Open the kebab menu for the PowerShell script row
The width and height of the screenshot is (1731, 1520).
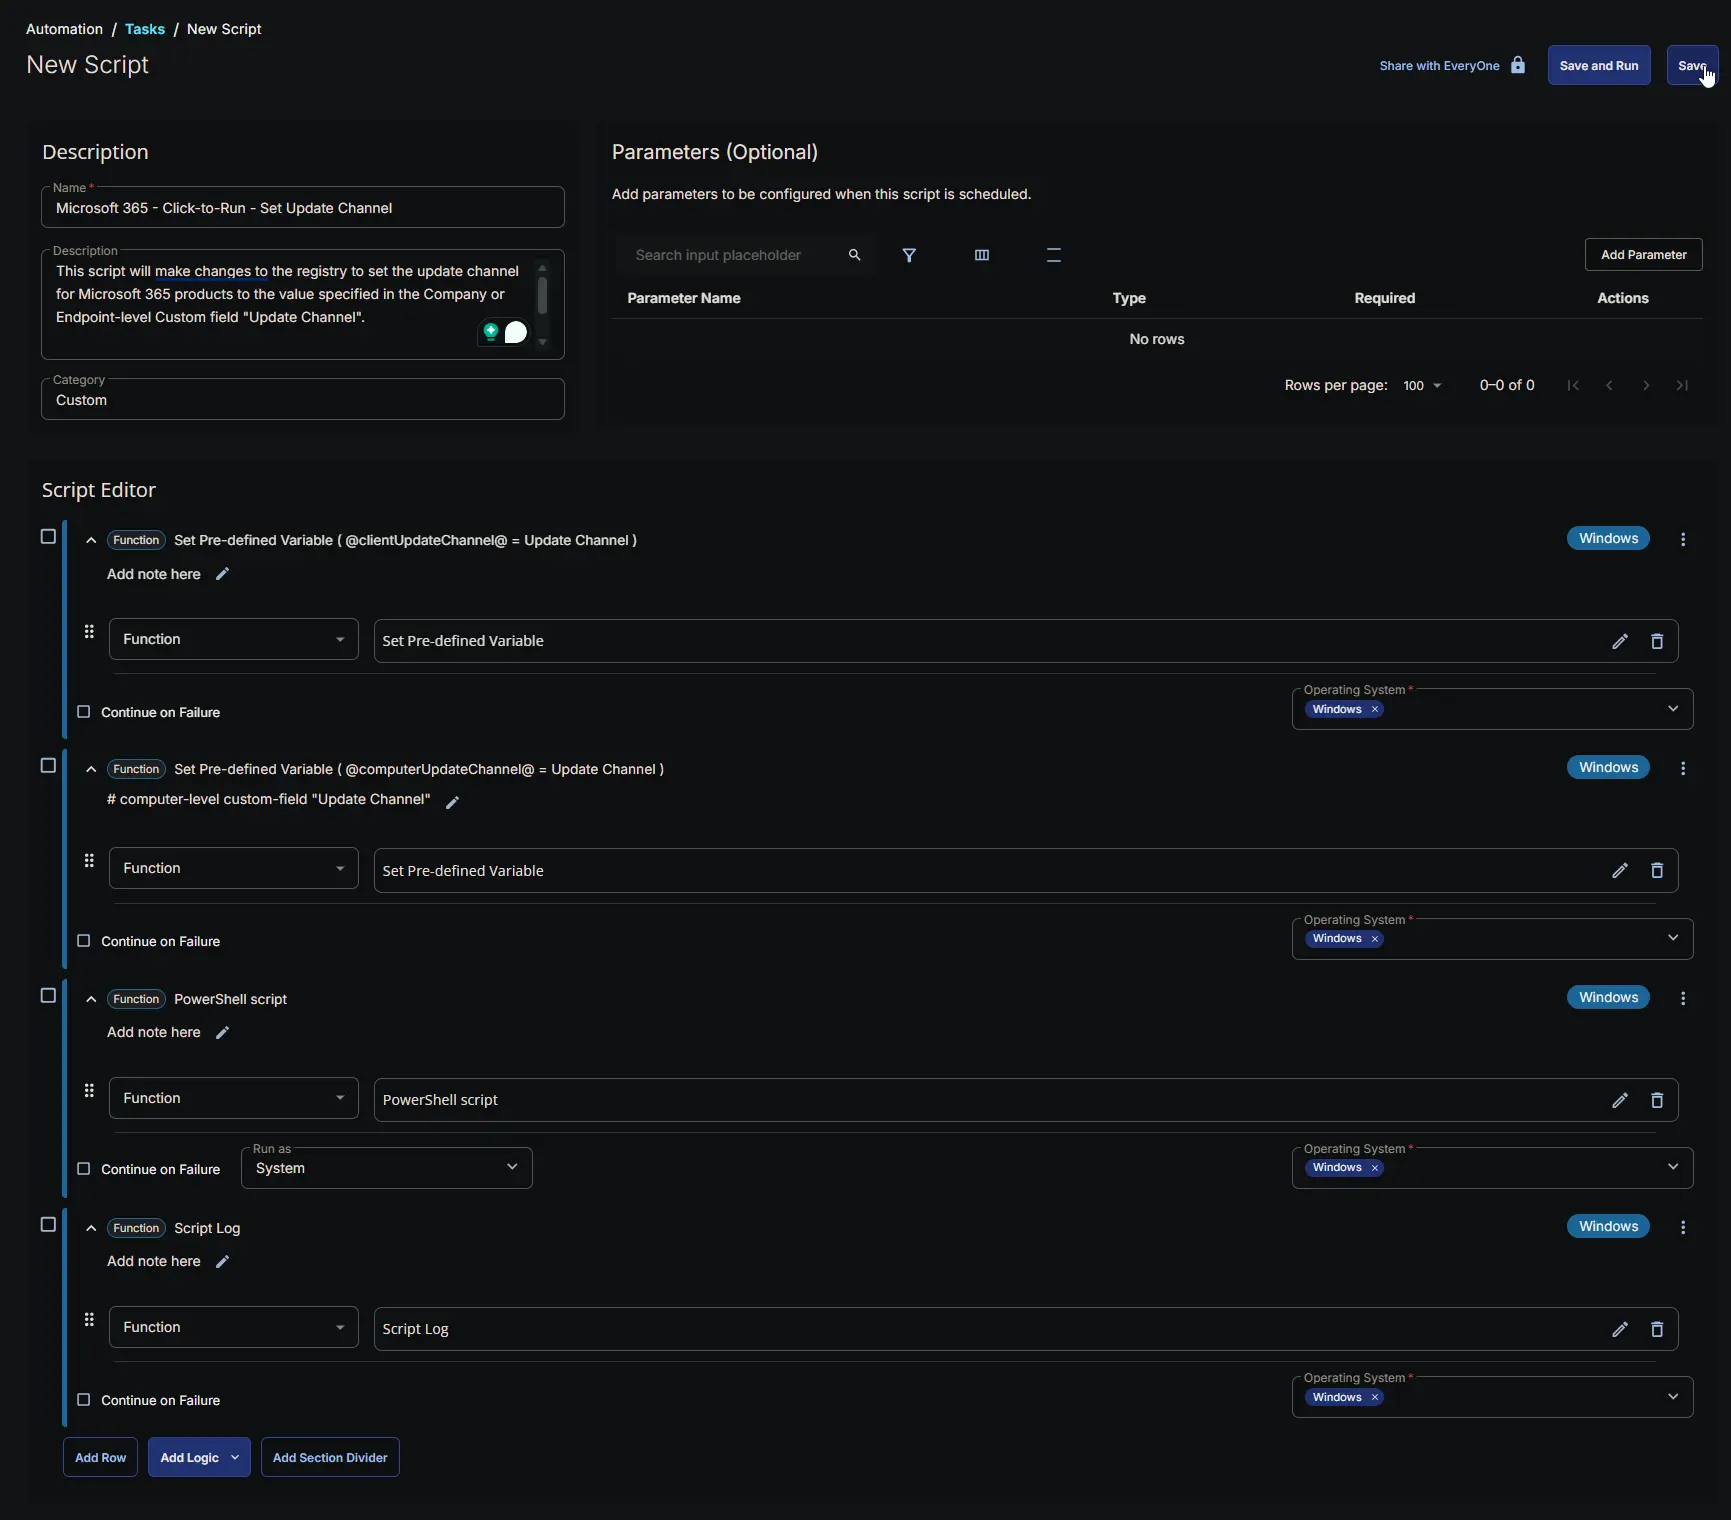pos(1682,998)
